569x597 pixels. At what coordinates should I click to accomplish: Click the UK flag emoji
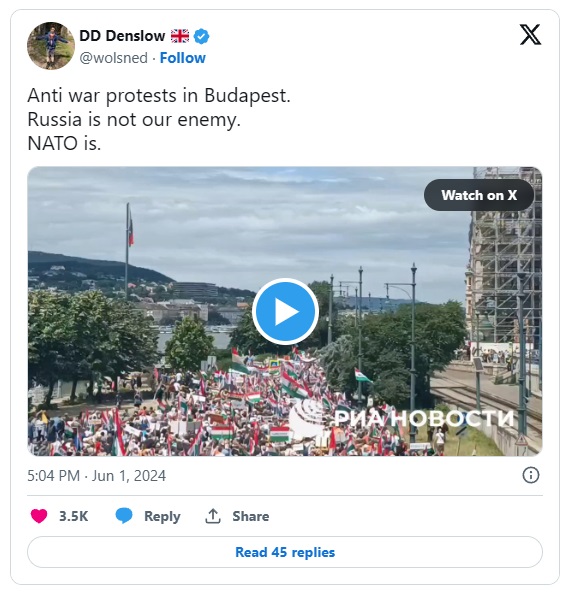pos(180,36)
